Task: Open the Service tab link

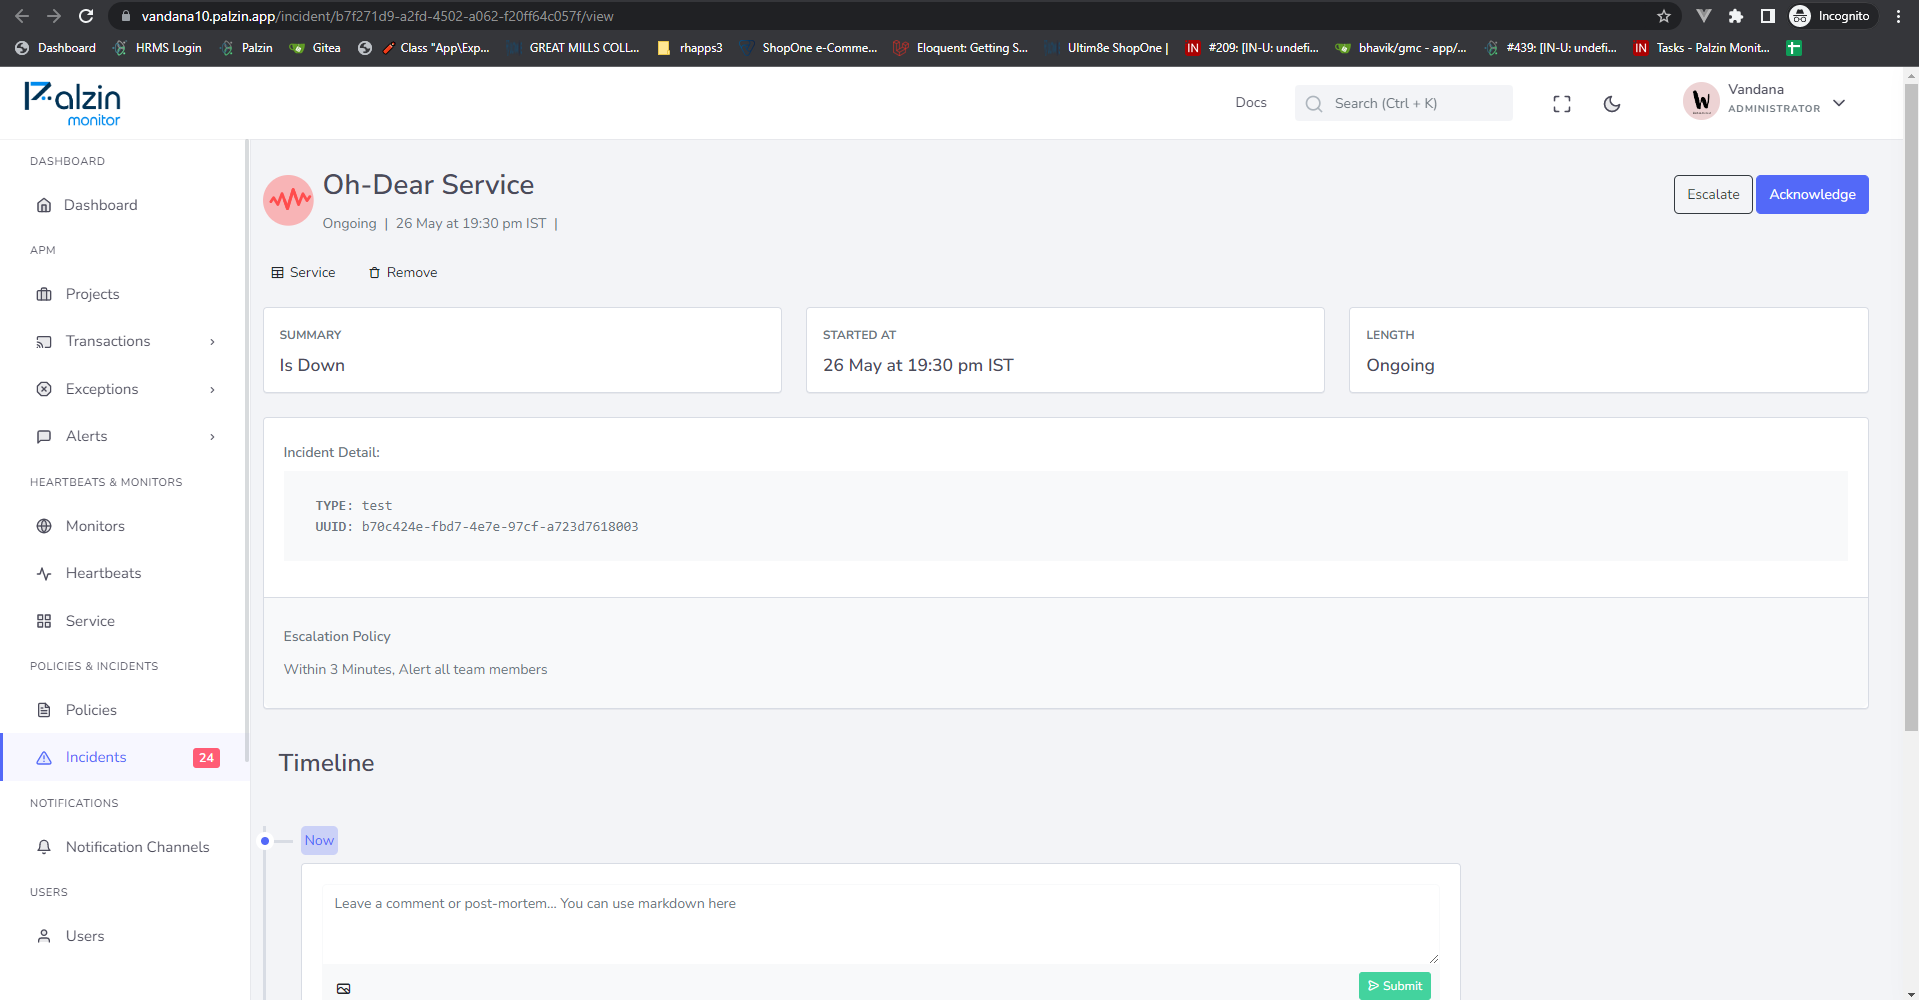Action: [x=303, y=272]
